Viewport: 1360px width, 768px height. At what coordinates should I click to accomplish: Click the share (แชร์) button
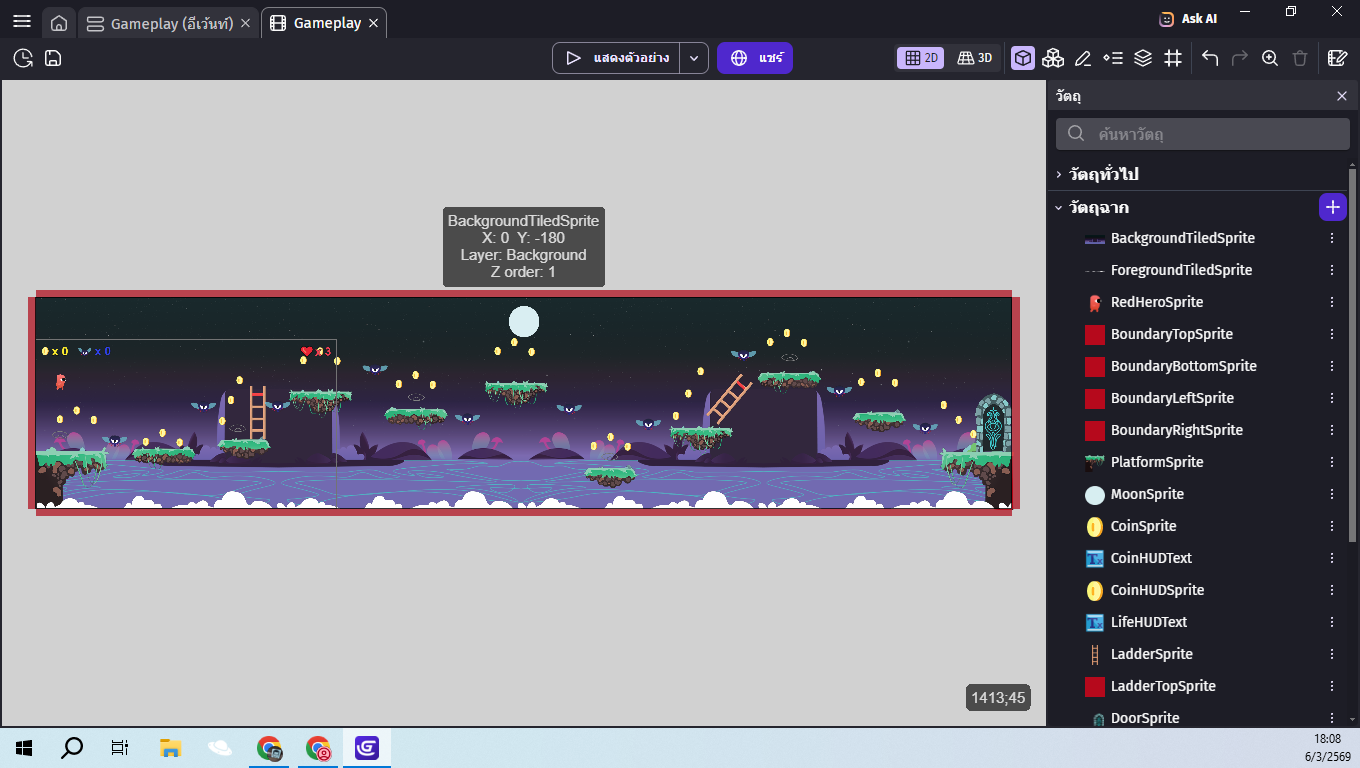pos(755,58)
